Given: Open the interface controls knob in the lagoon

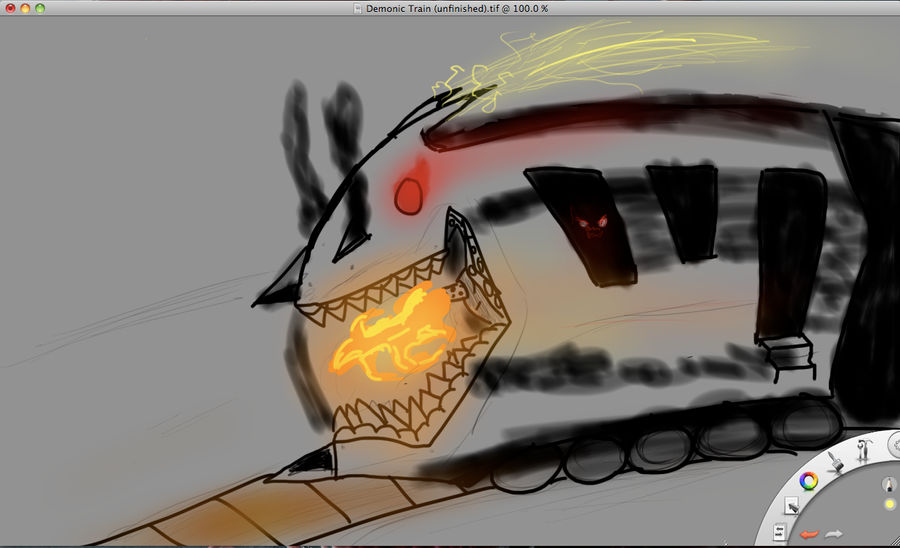Looking at the screenshot, I should point(894,444).
